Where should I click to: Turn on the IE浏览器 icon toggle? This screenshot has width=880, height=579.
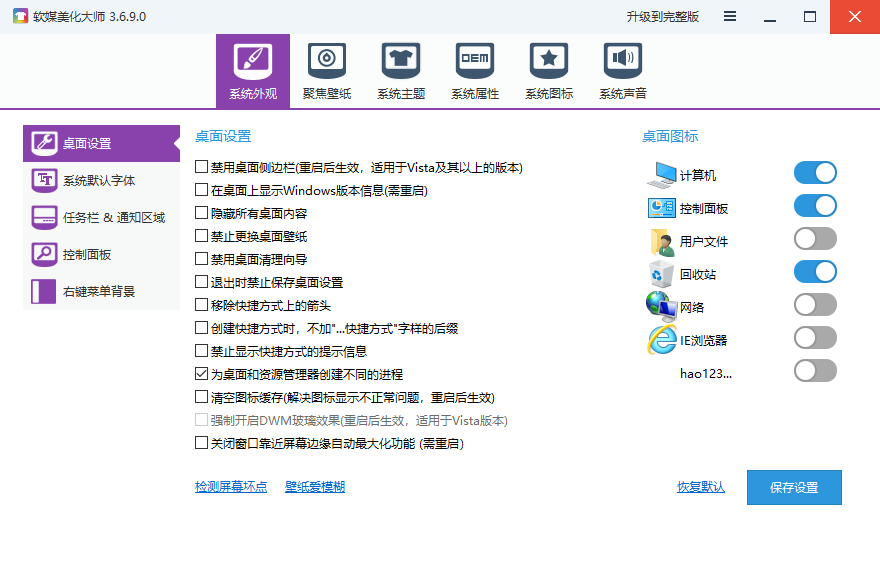coord(815,338)
